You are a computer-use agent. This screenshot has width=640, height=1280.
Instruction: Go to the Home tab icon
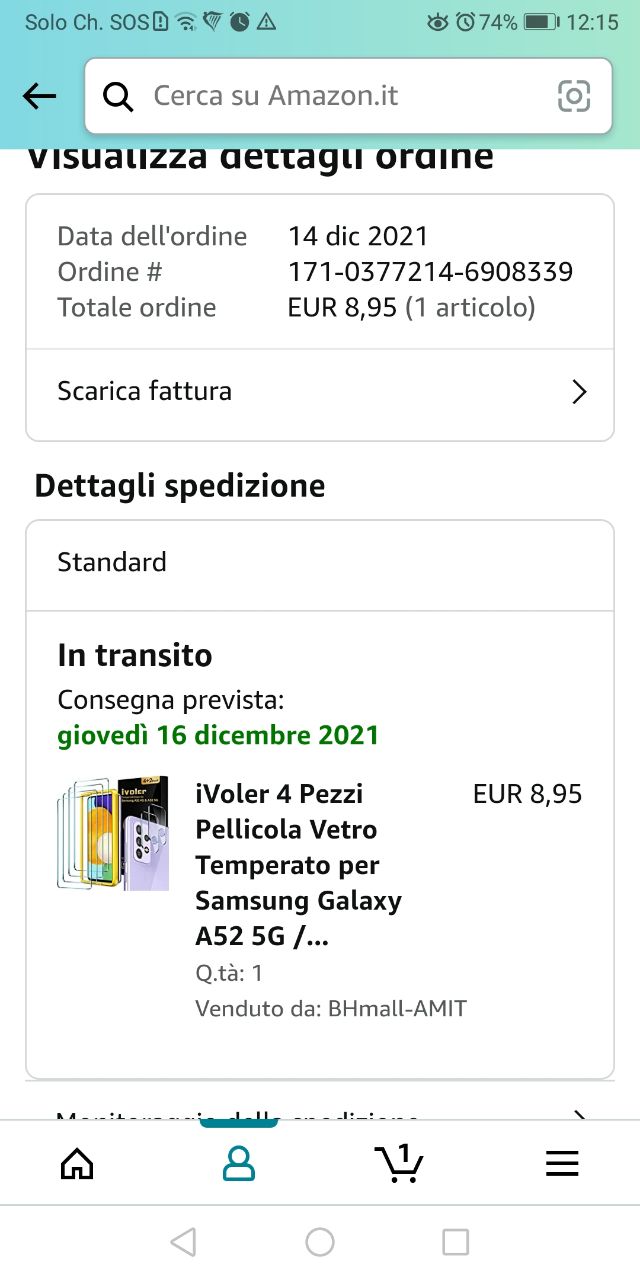pos(77,1163)
